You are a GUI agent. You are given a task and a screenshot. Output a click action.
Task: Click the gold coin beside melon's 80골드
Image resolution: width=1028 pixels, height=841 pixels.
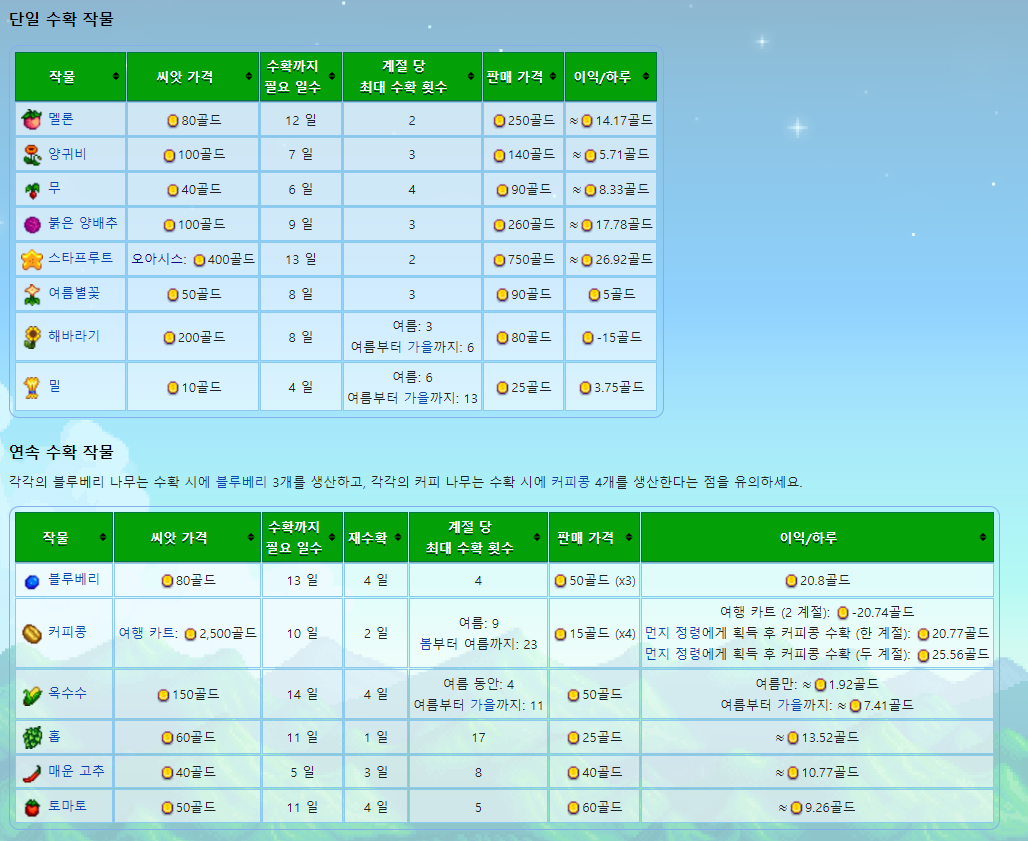[172, 121]
